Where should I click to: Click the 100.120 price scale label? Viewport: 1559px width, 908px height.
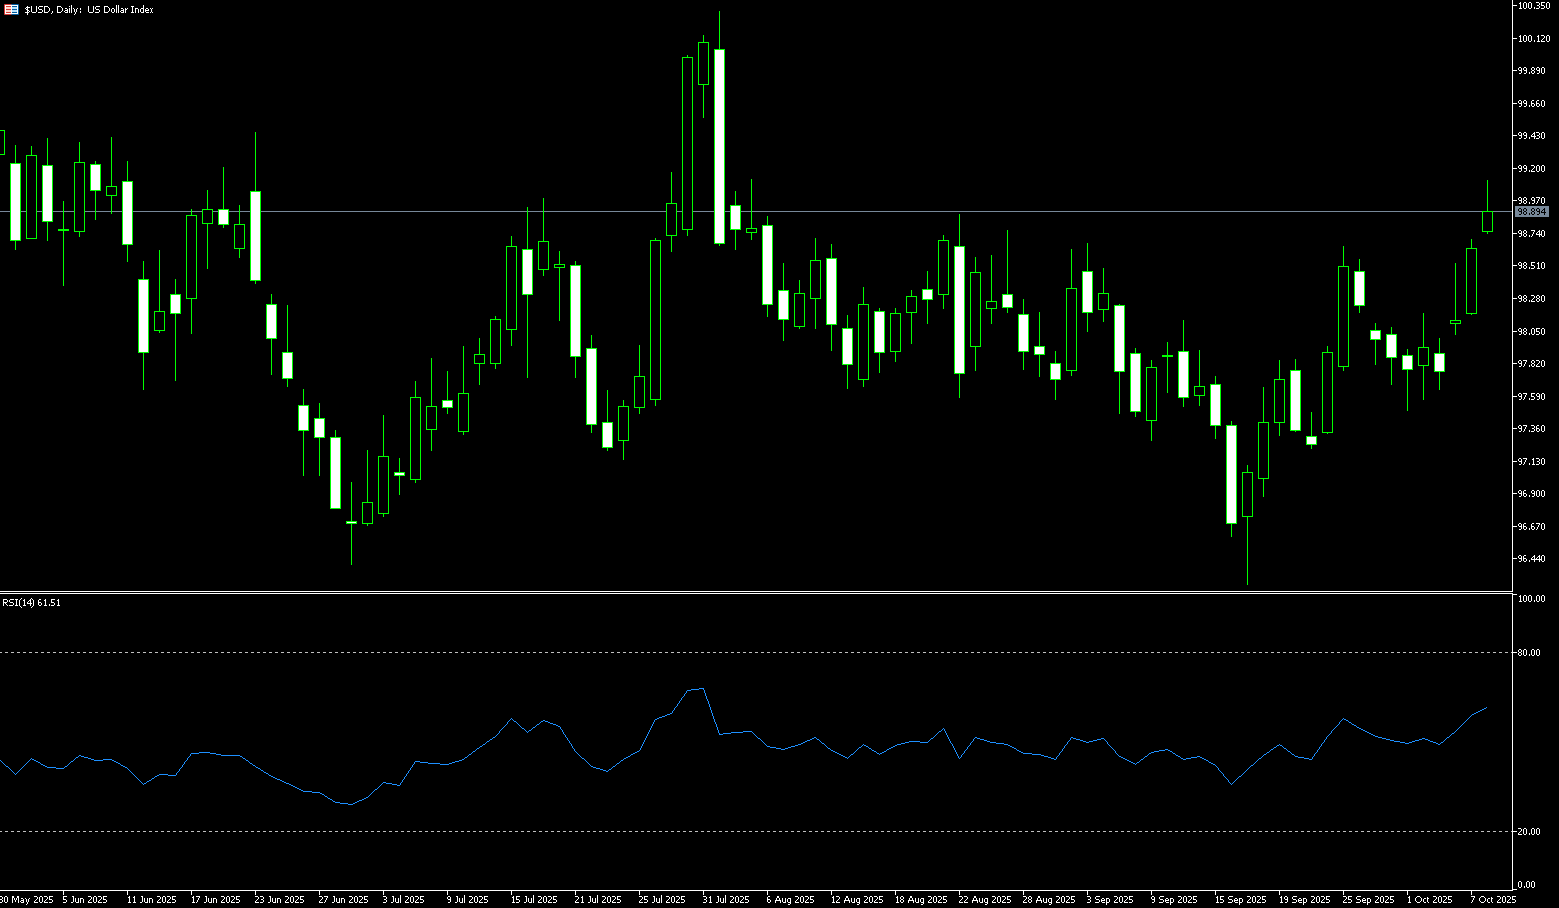point(1532,39)
